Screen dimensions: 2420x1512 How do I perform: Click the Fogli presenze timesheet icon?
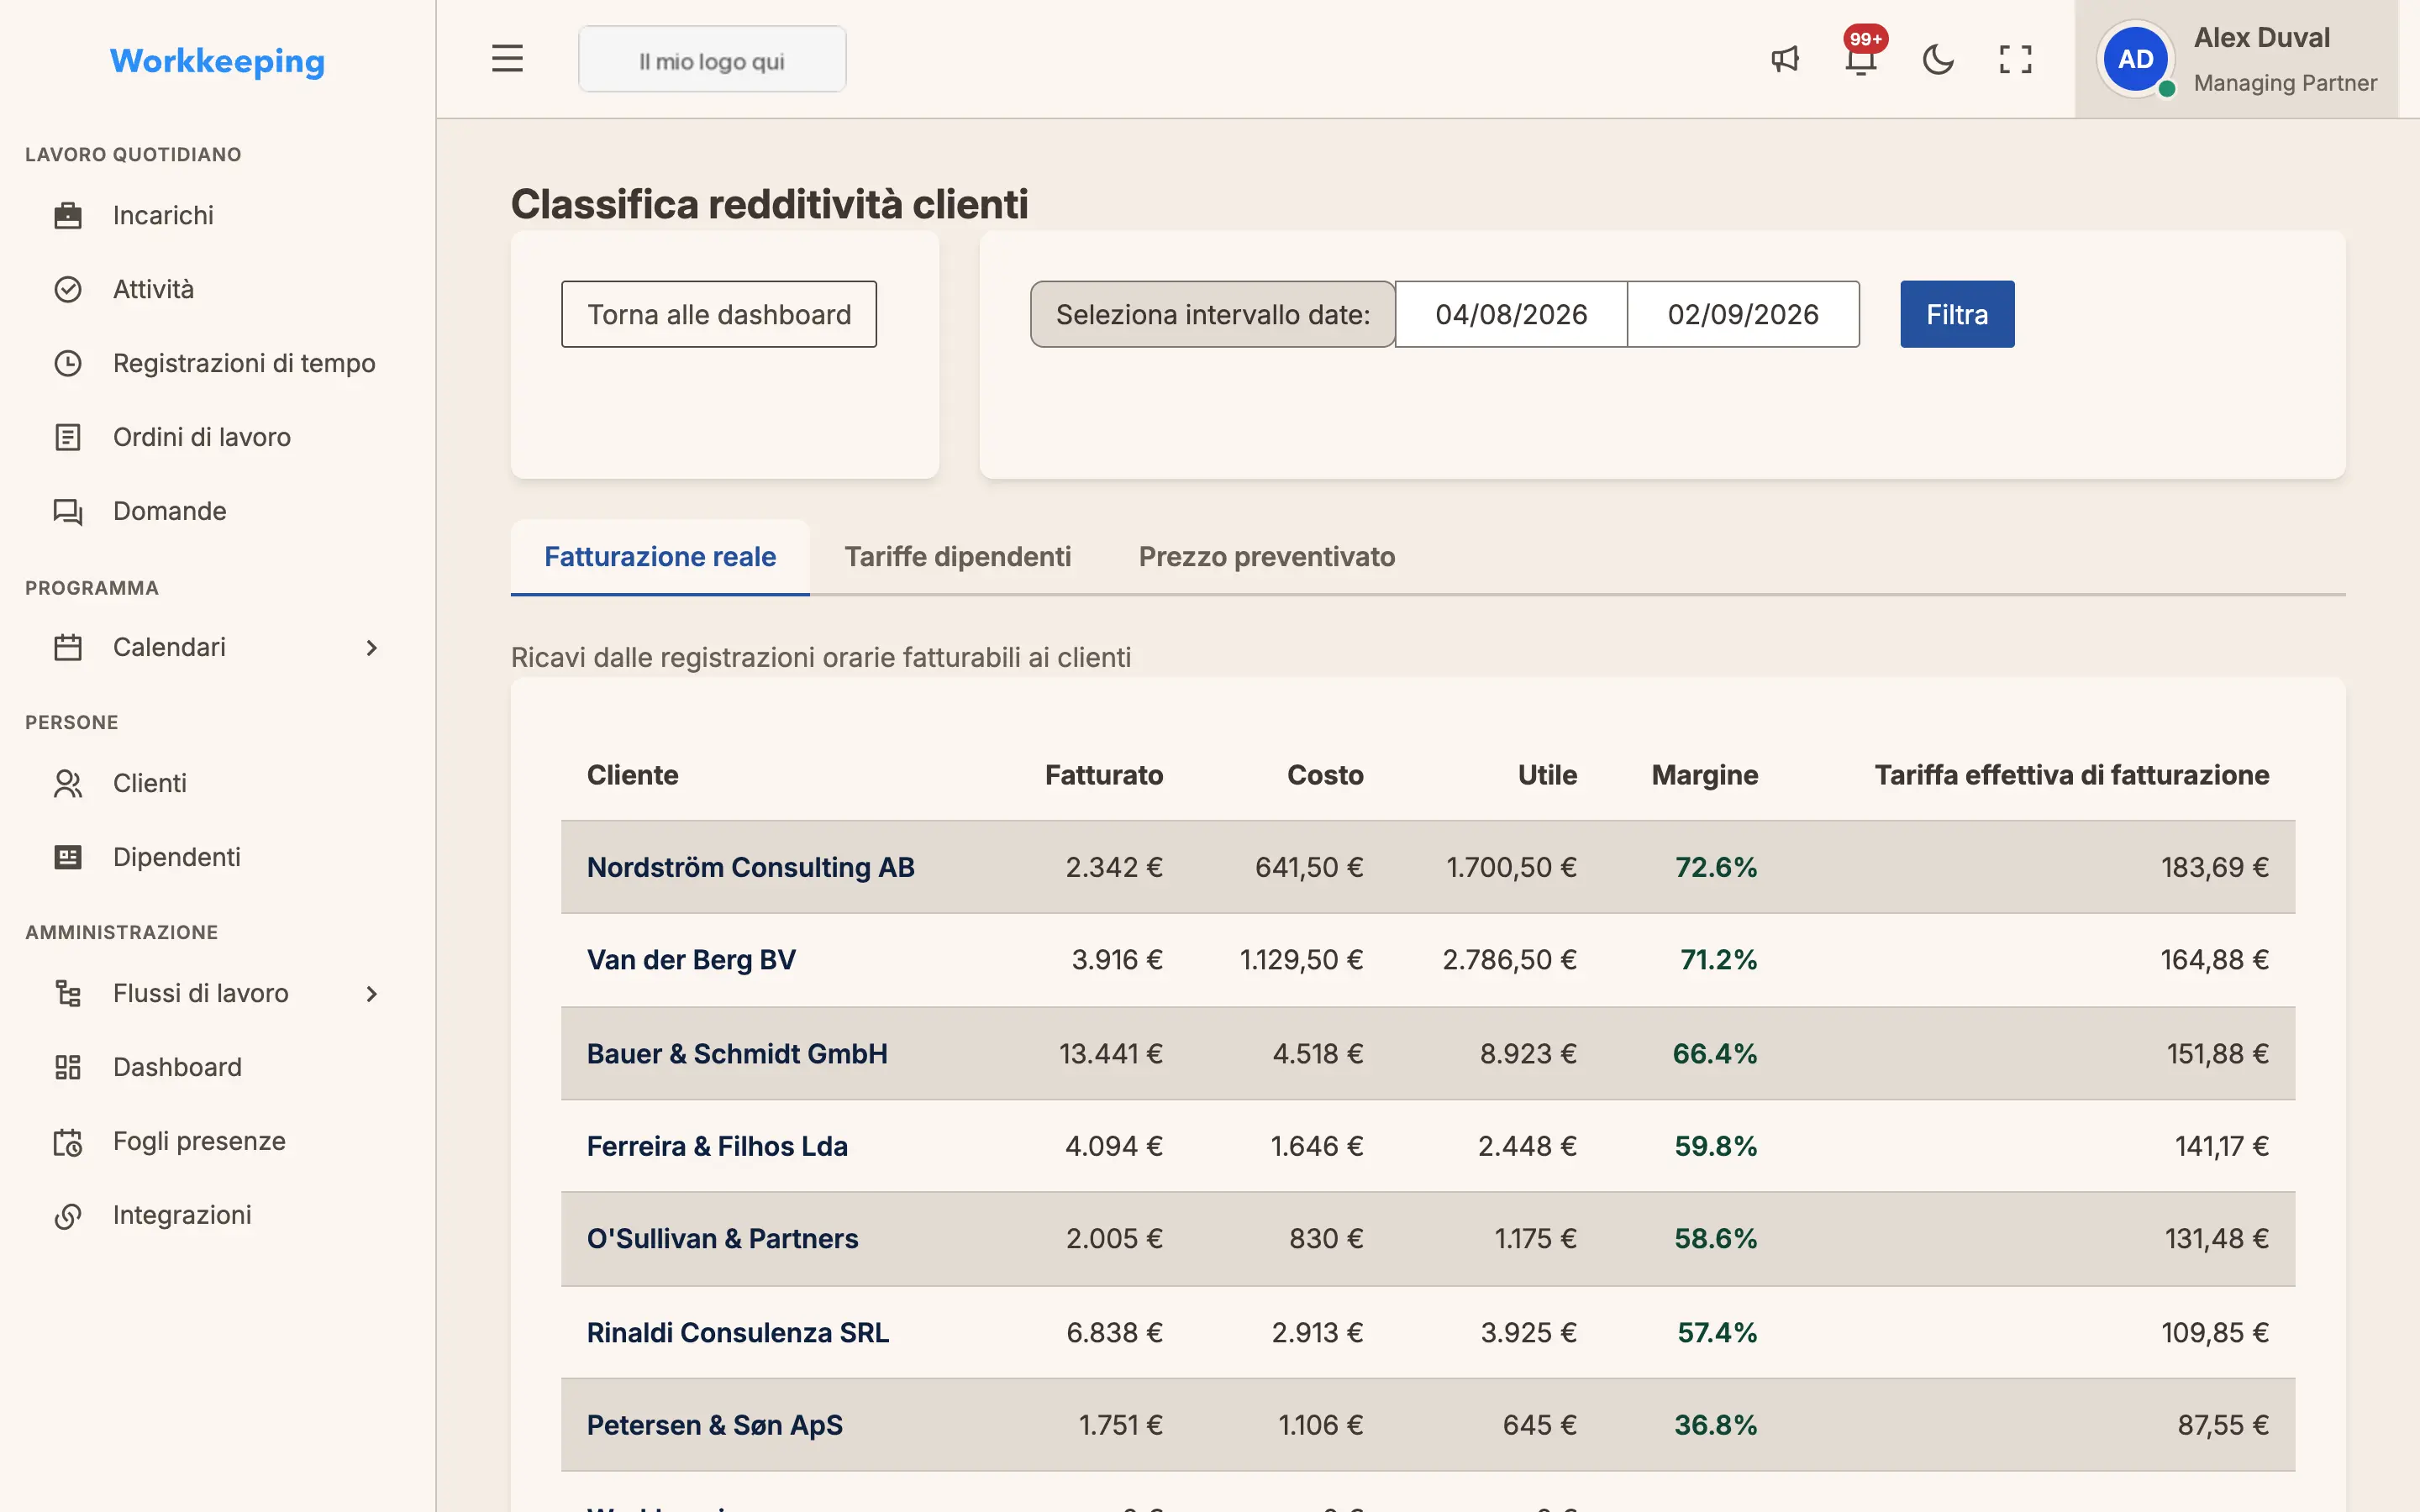(68, 1141)
